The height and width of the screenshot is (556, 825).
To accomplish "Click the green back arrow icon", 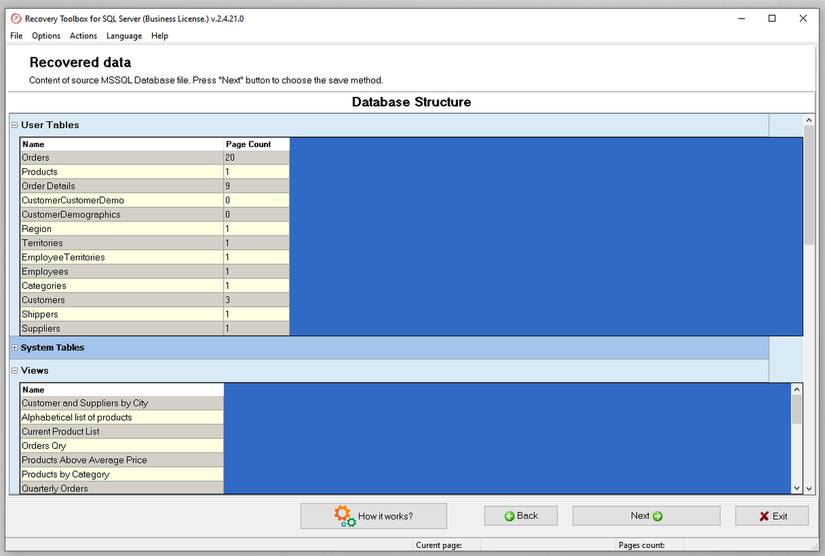I will click(x=509, y=516).
